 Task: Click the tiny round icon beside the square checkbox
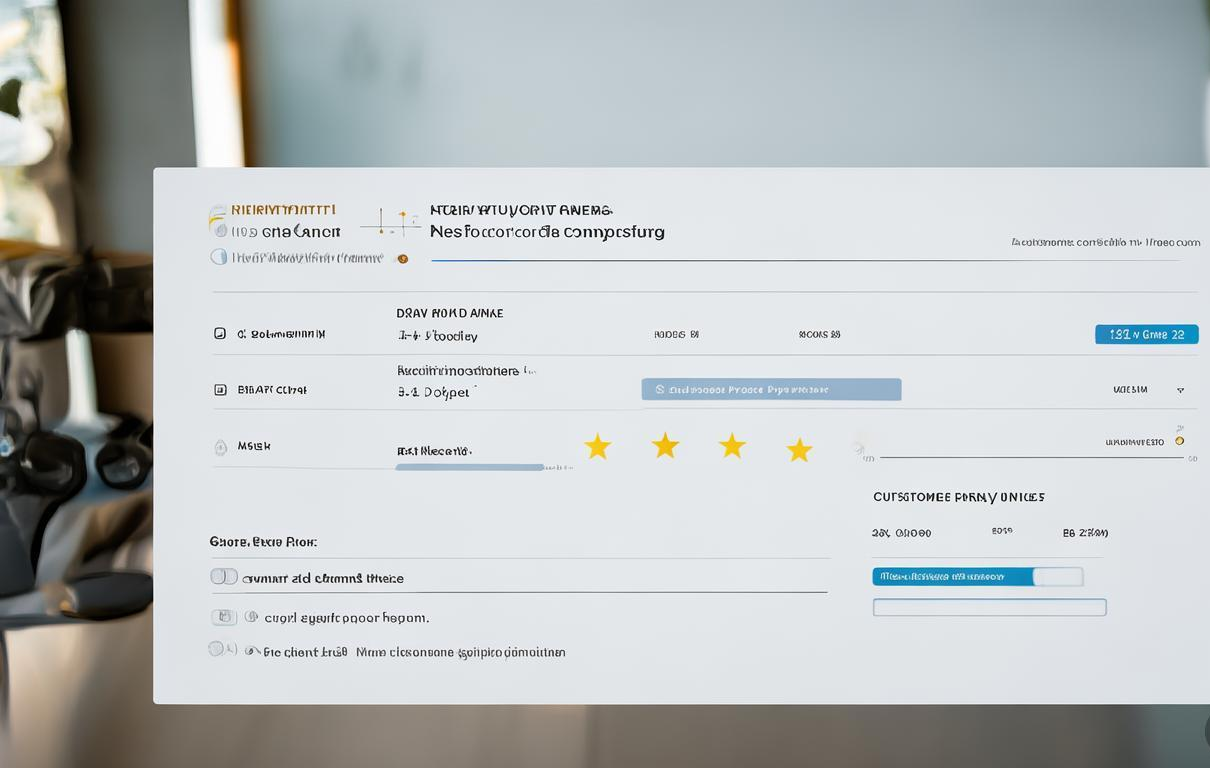[x=251, y=617]
